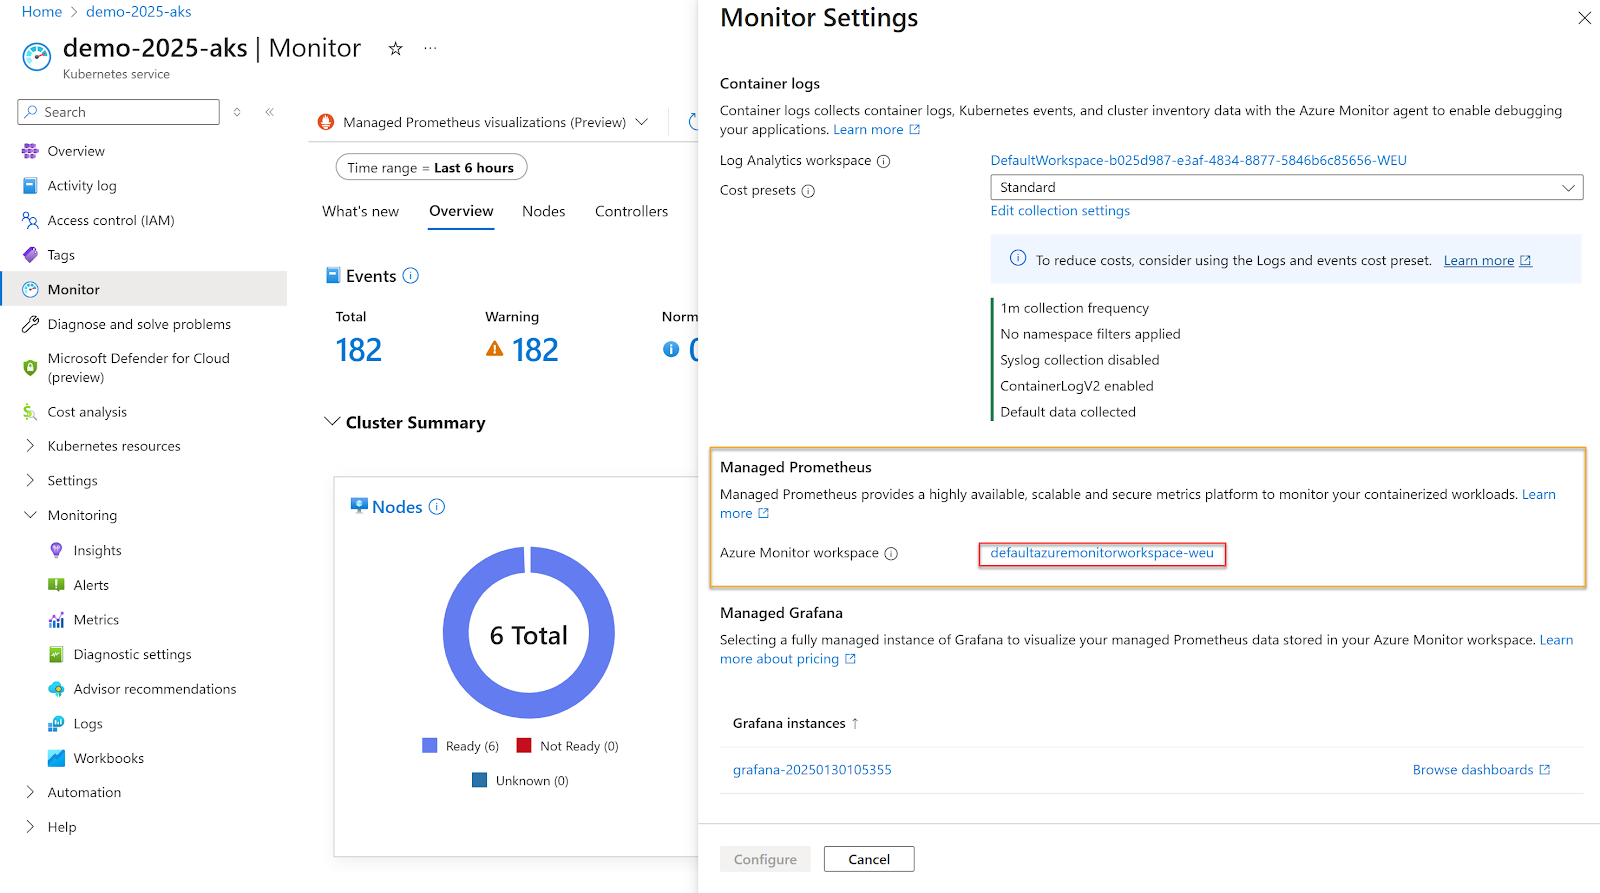Expand the Help group in sidebar
Screen dimensions: 1600x893
click(x=30, y=827)
